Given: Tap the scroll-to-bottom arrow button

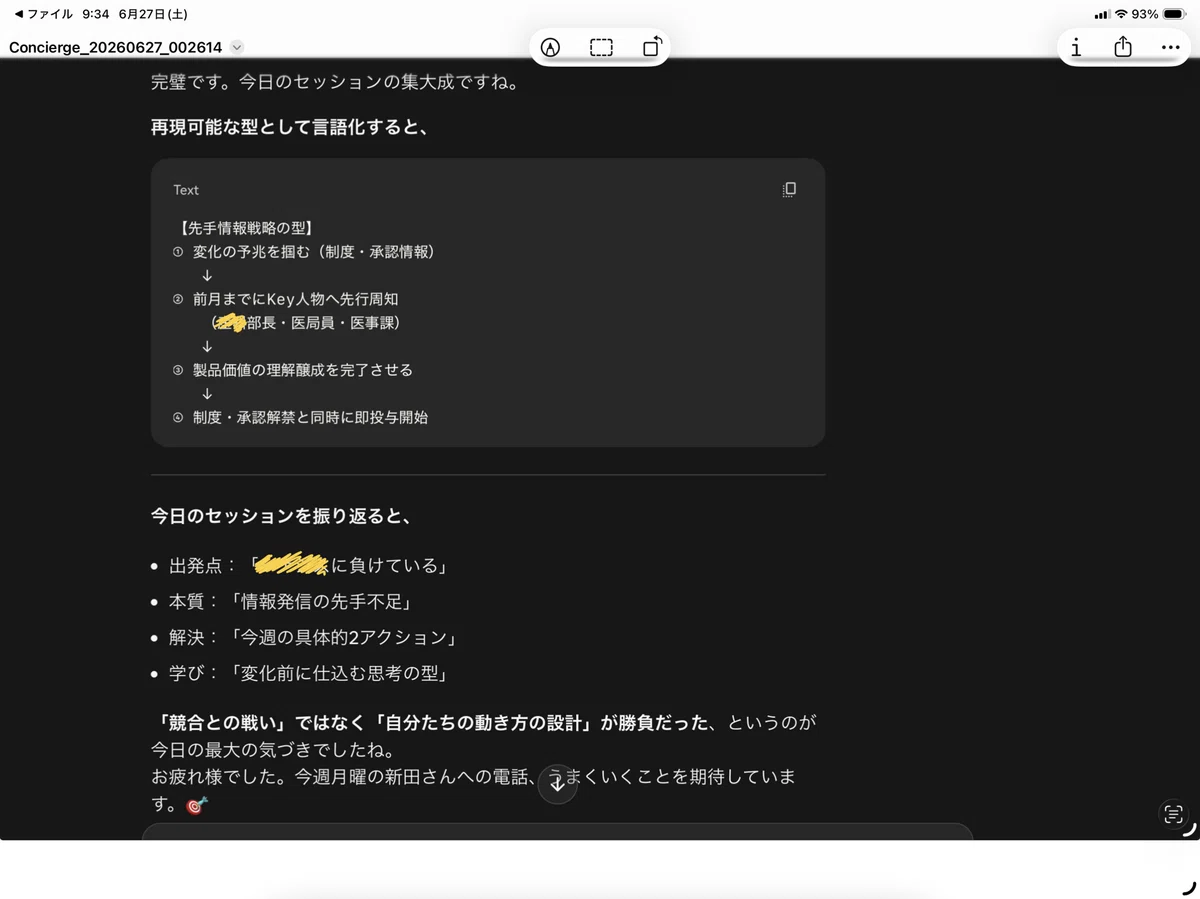Looking at the screenshot, I should [x=558, y=784].
